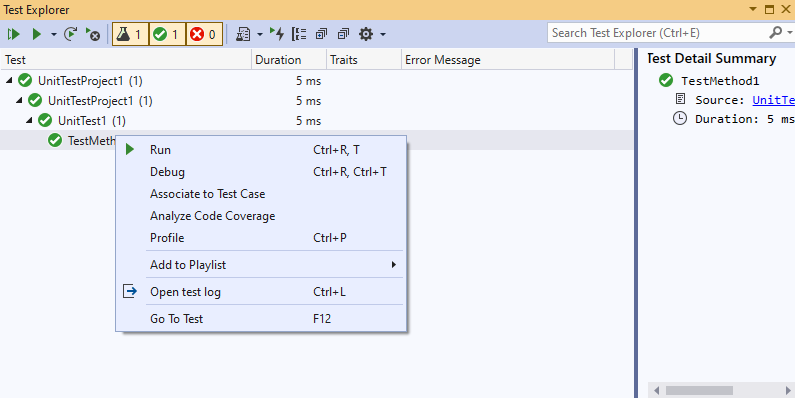Screen dimensions: 795x398
Task: Click the Traits column header
Action: [x=364, y=60]
